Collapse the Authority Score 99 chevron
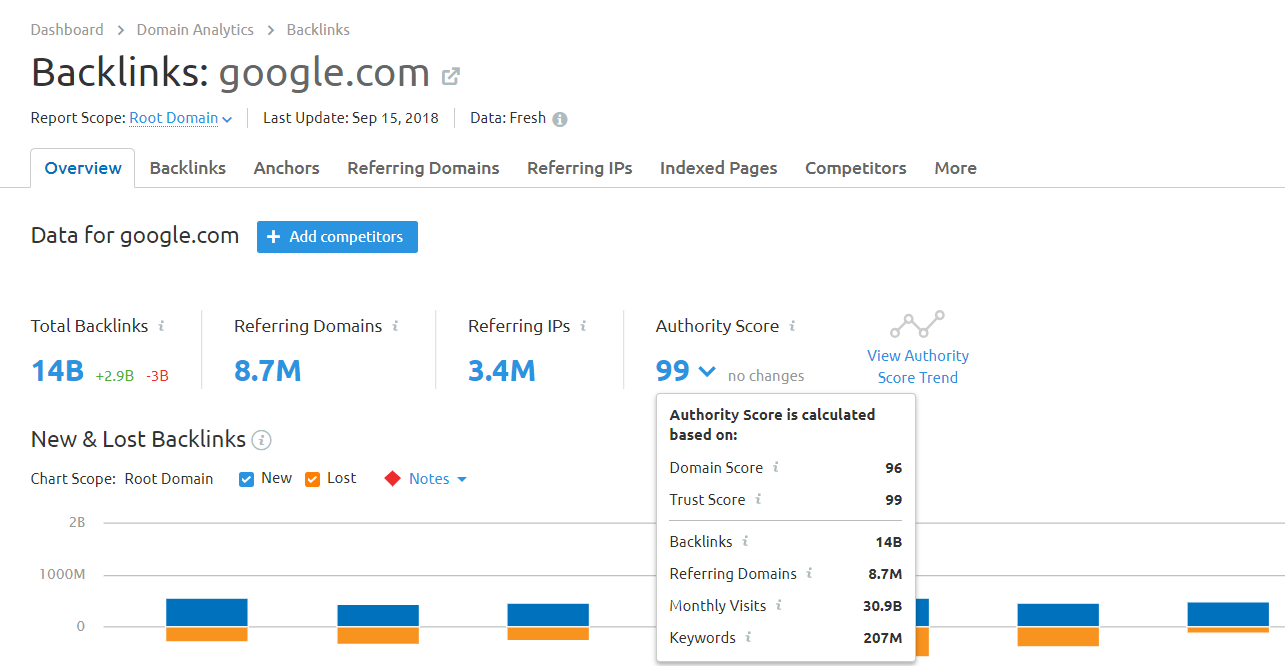 707,372
